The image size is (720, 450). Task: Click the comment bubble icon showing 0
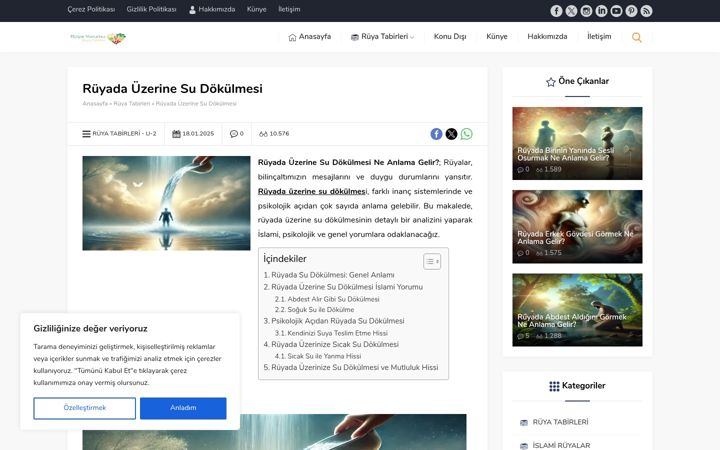(234, 134)
